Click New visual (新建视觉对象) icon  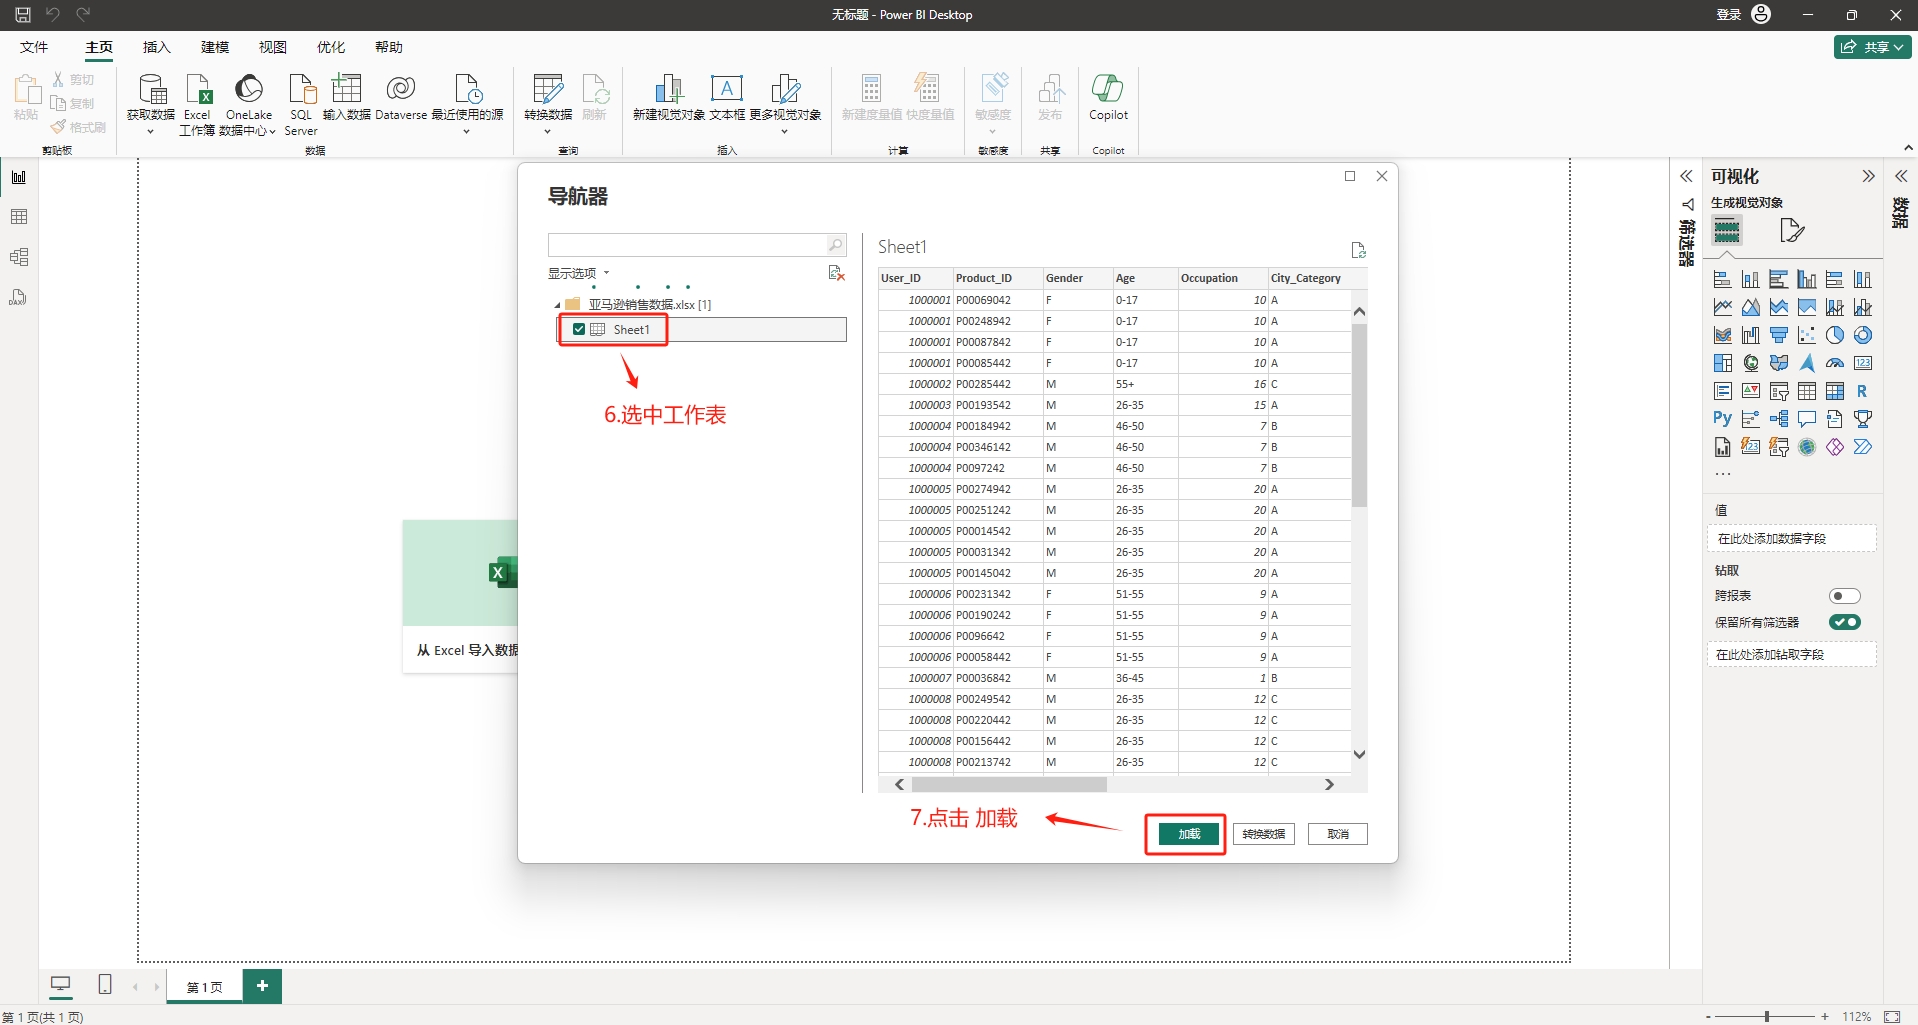pyautogui.click(x=669, y=89)
